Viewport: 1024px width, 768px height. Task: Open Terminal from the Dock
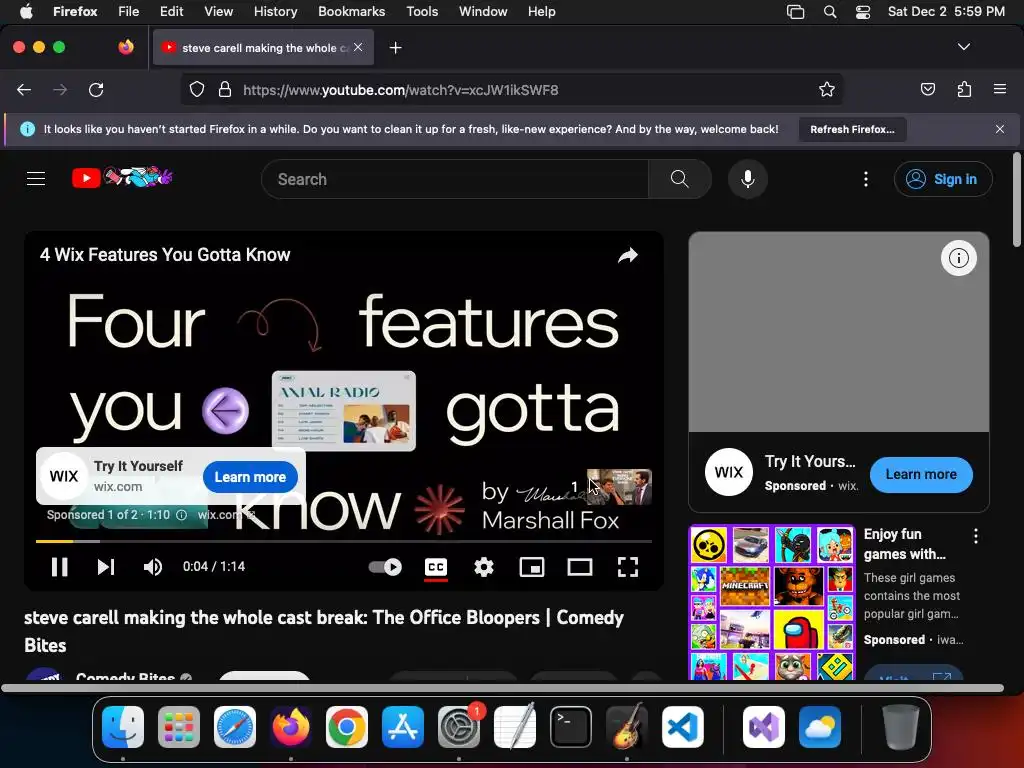571,727
